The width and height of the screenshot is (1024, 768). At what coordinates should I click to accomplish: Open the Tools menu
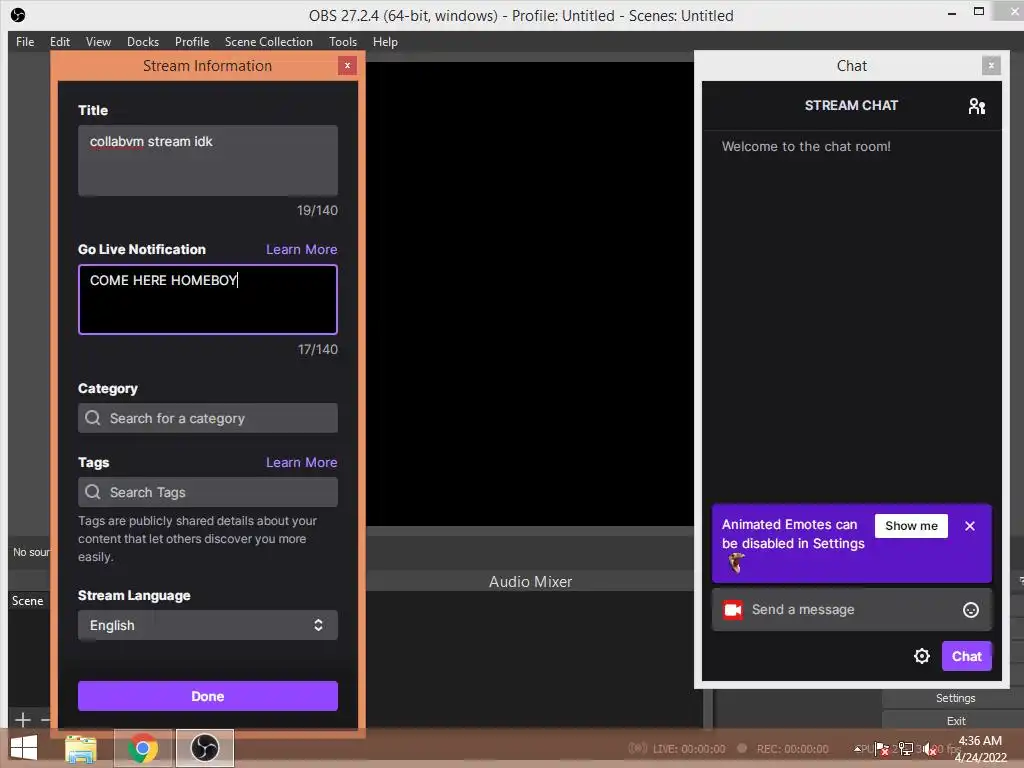[x=343, y=42]
